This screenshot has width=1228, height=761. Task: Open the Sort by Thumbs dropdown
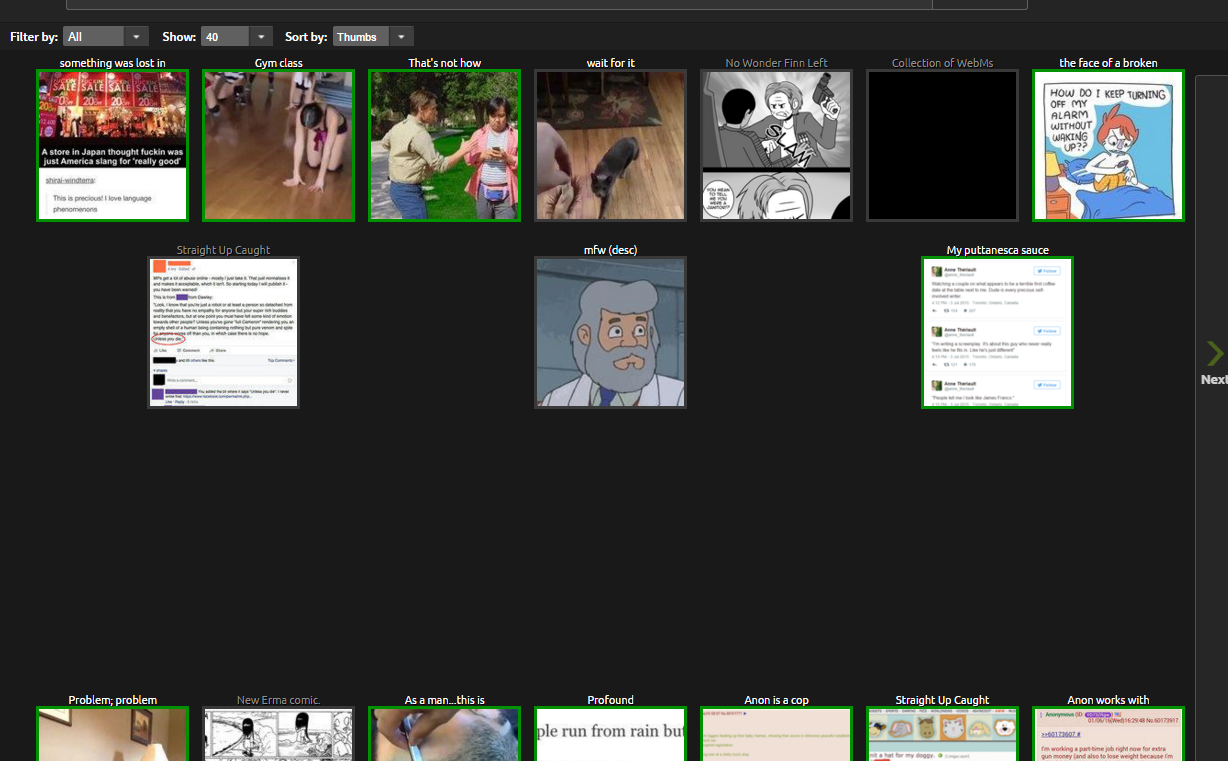point(372,37)
